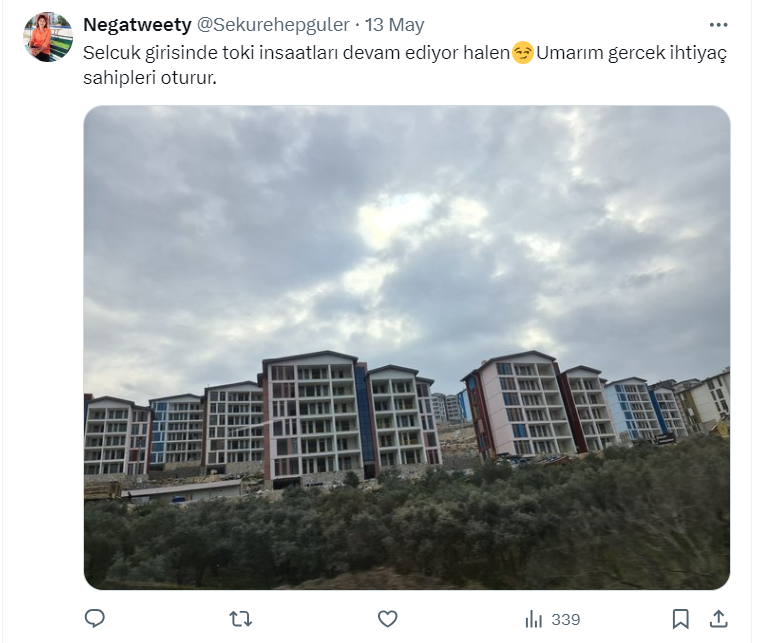Open the 13 May timestamp link
772x643 pixels.
coord(394,25)
